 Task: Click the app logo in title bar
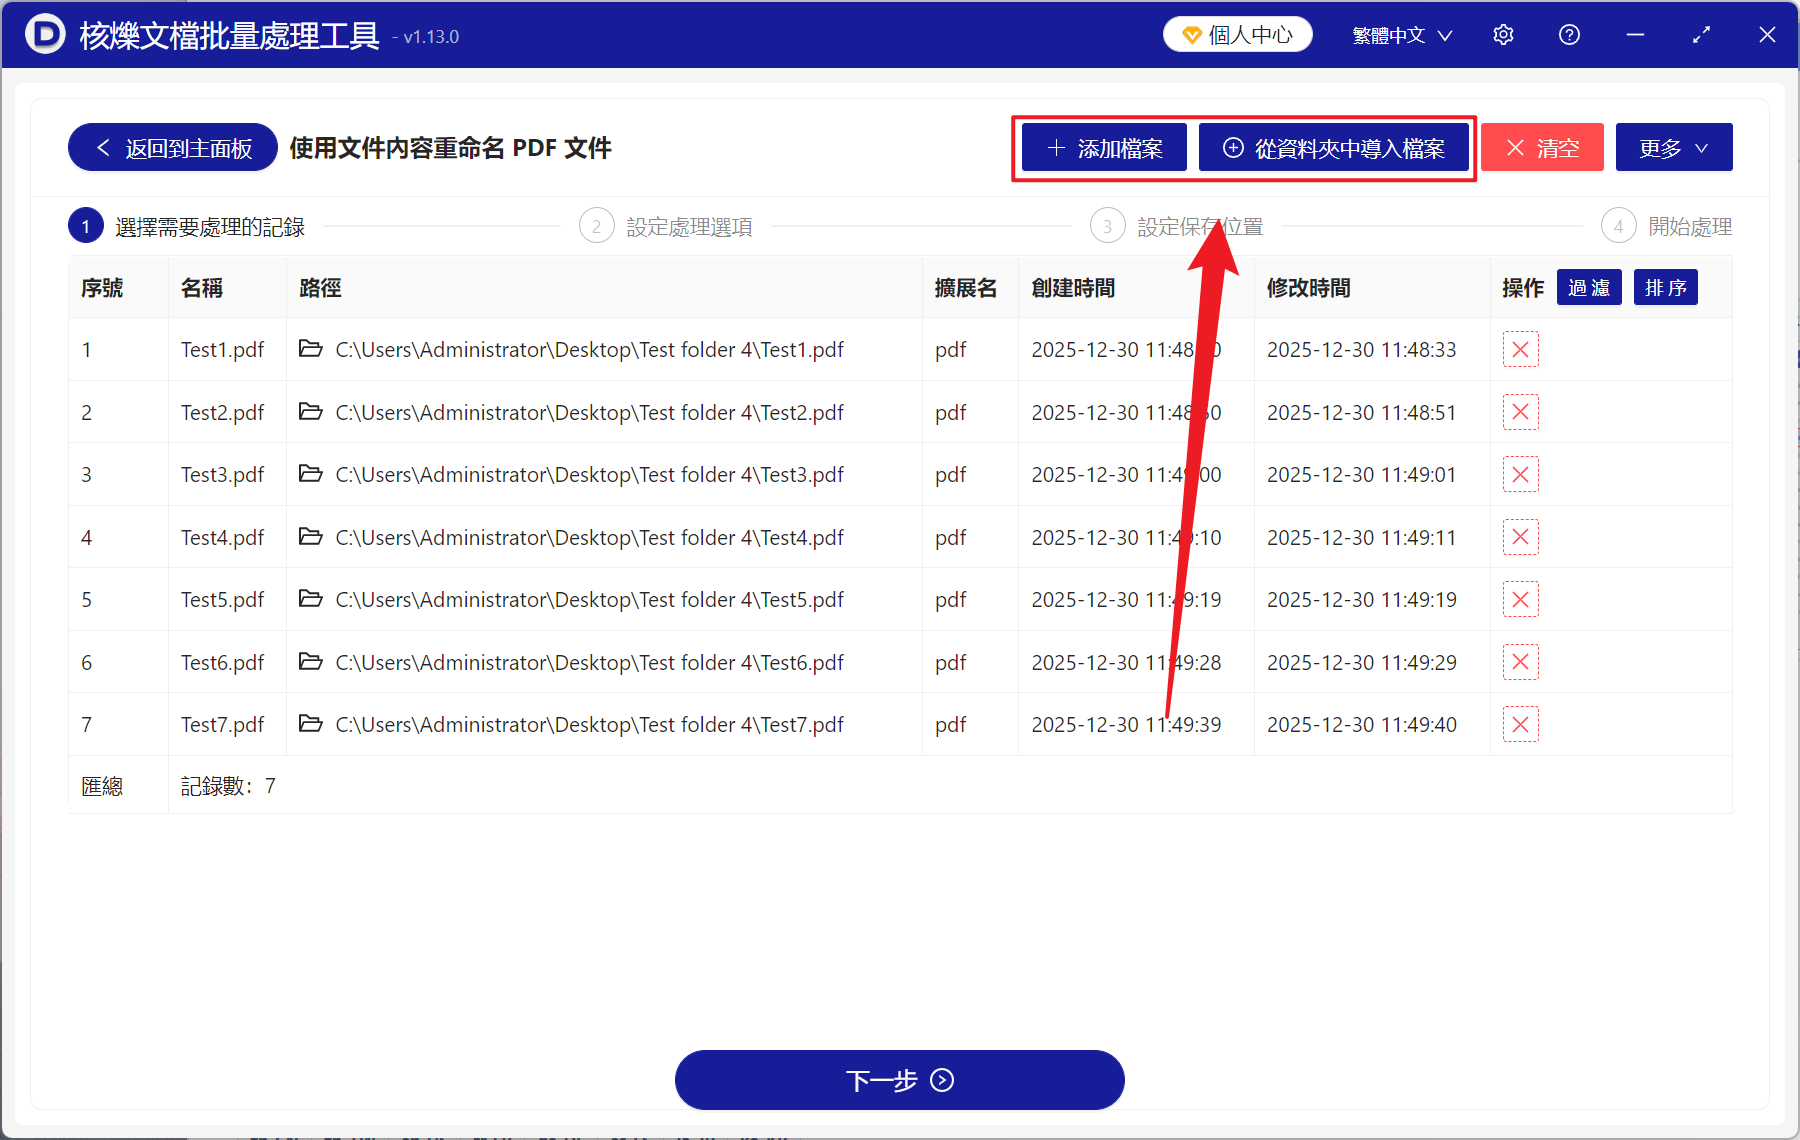43,34
